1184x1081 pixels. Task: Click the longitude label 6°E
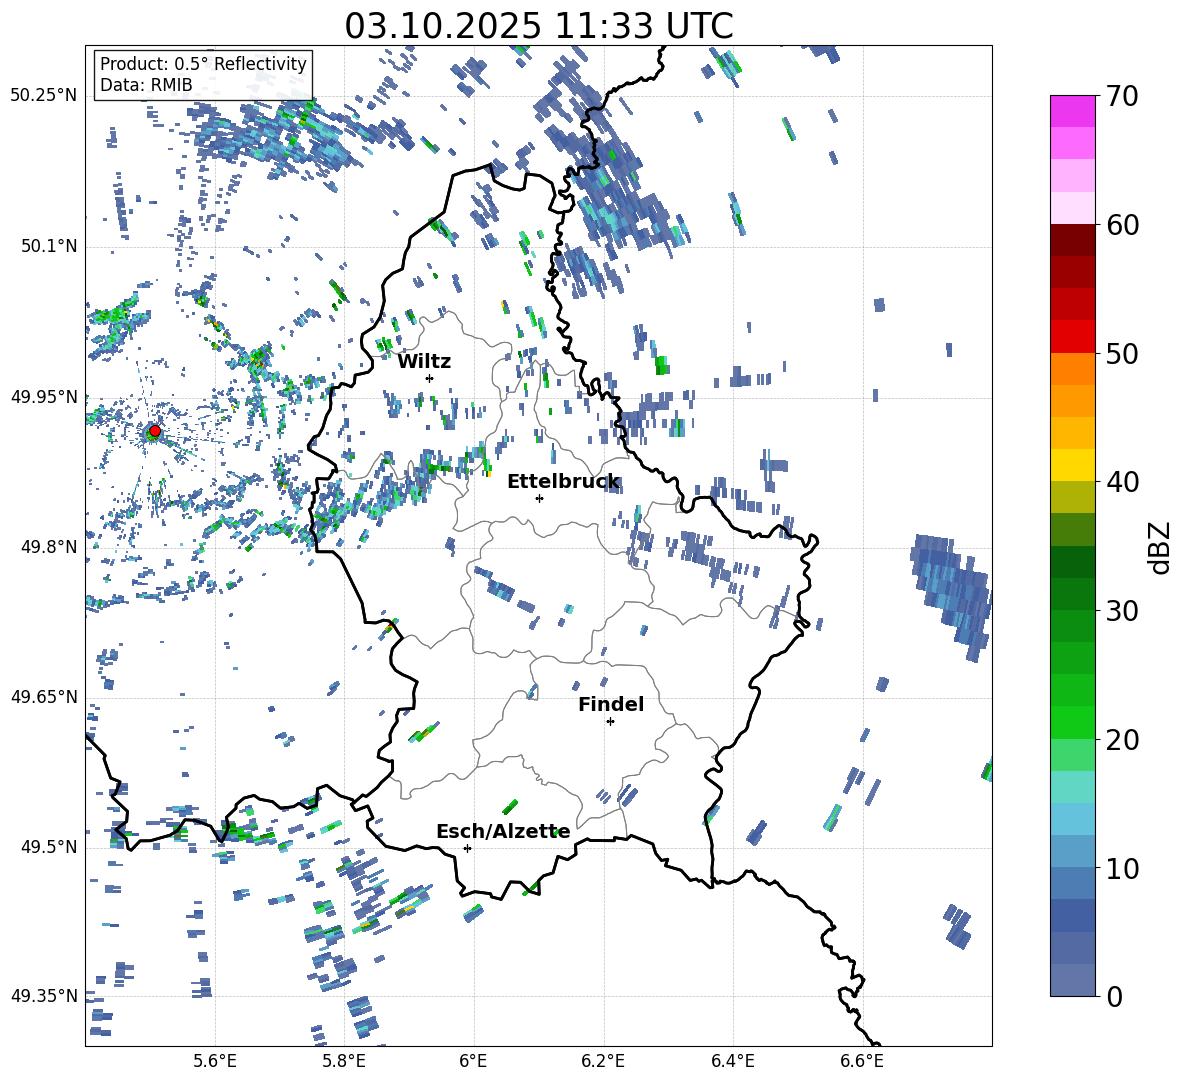(473, 1061)
